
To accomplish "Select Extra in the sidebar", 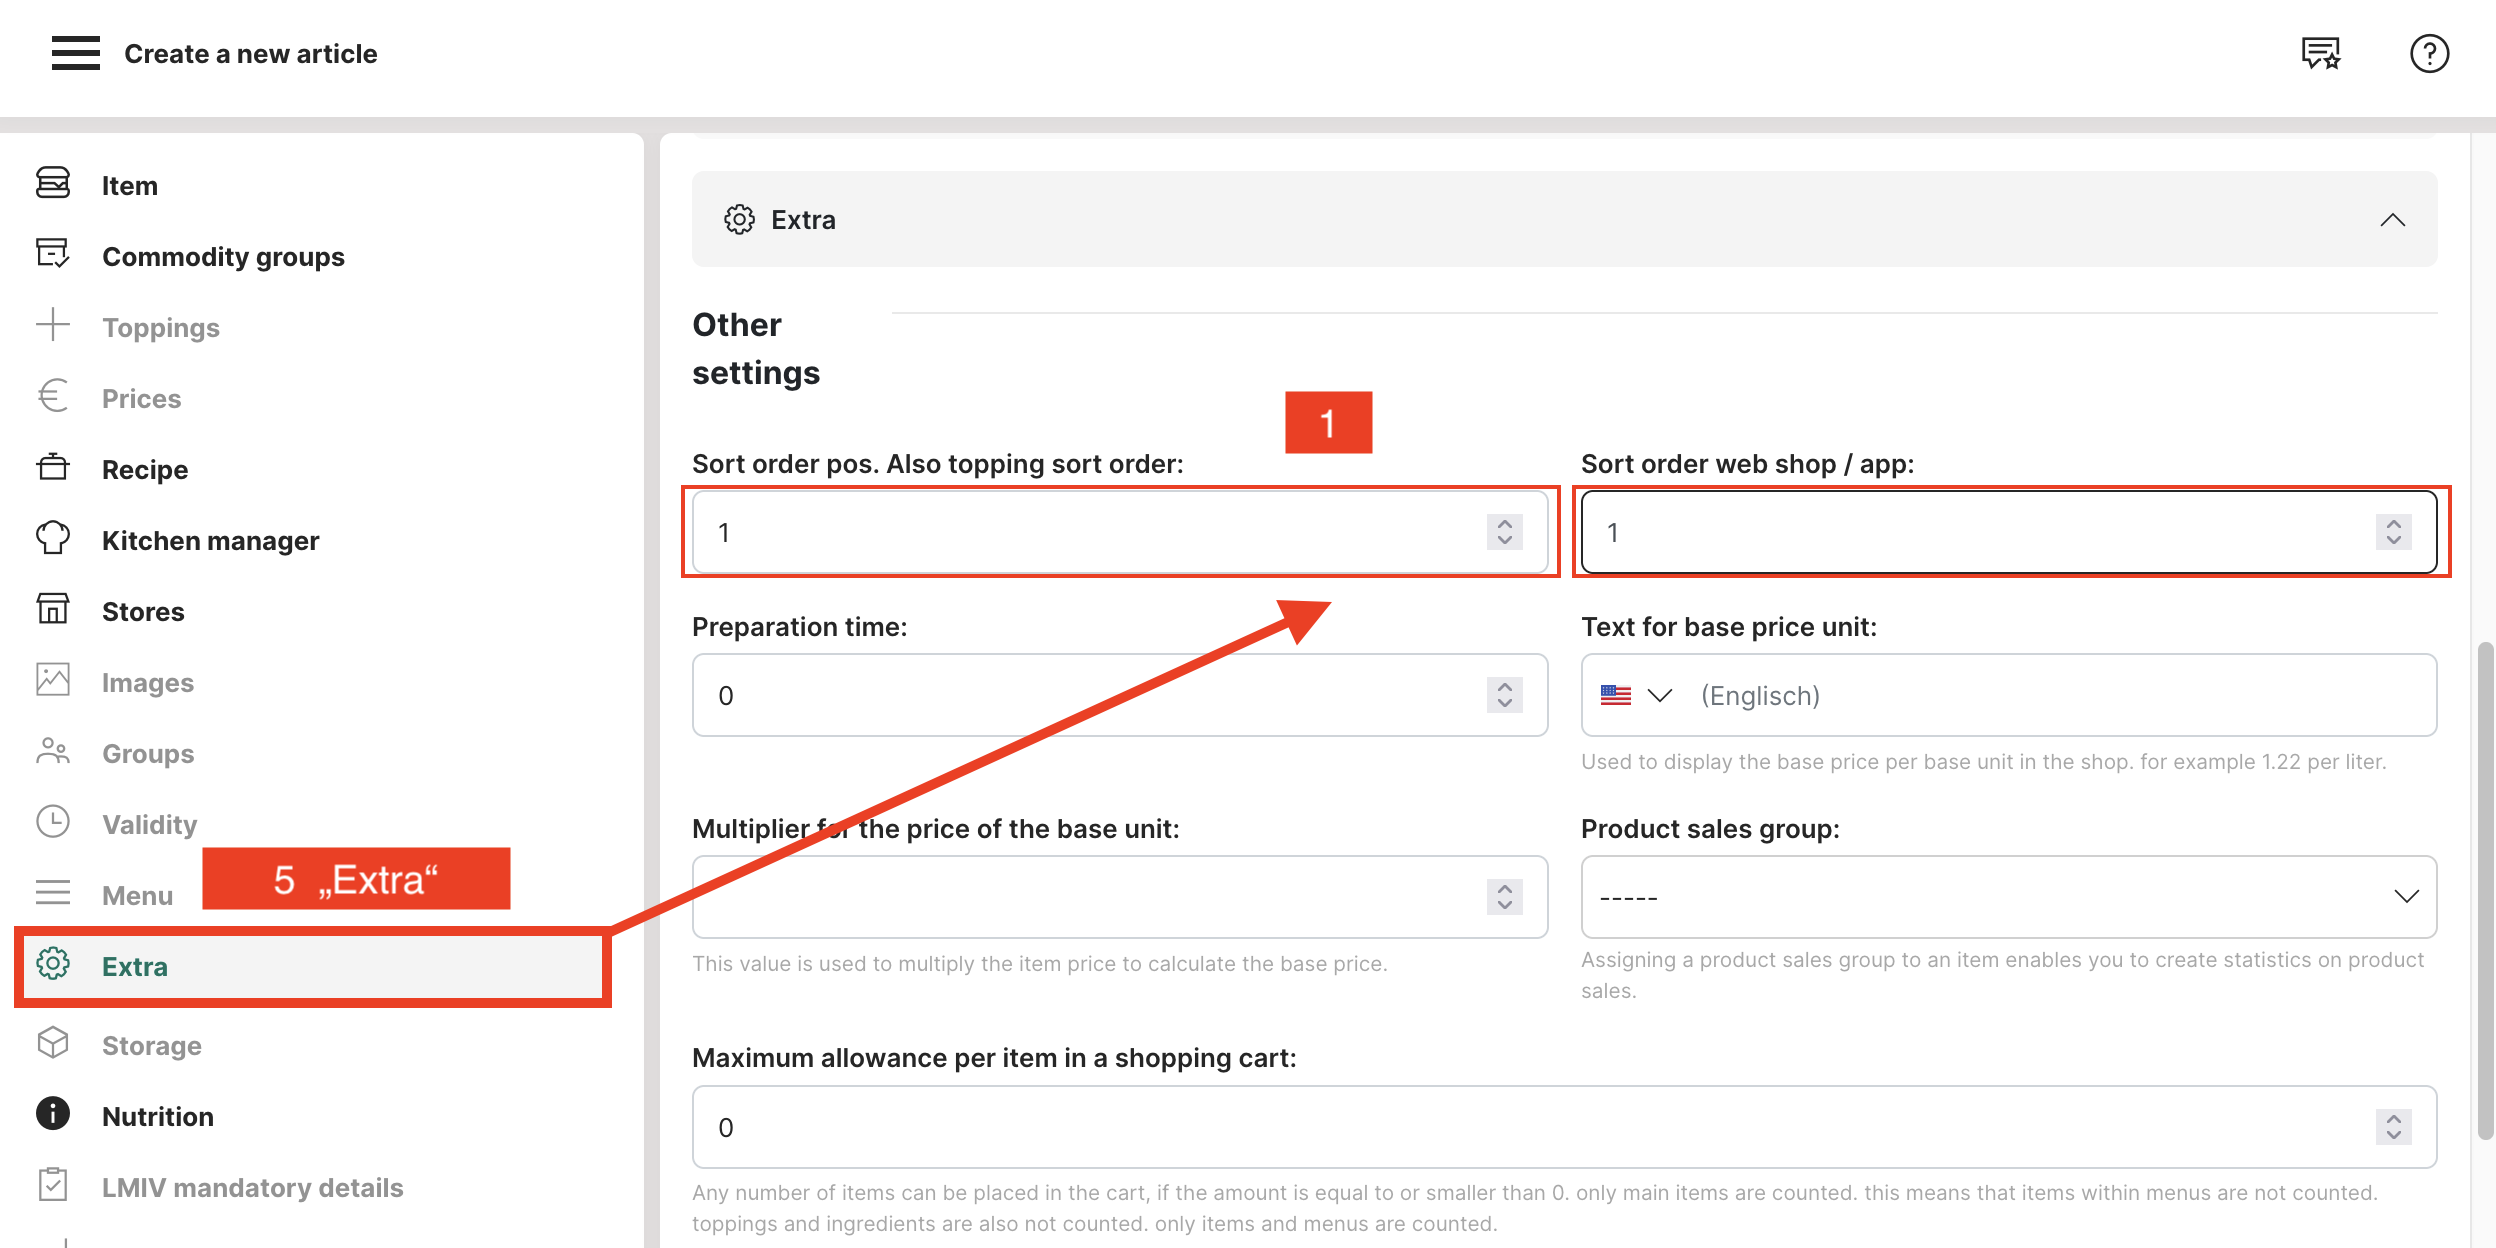I will point(135,966).
